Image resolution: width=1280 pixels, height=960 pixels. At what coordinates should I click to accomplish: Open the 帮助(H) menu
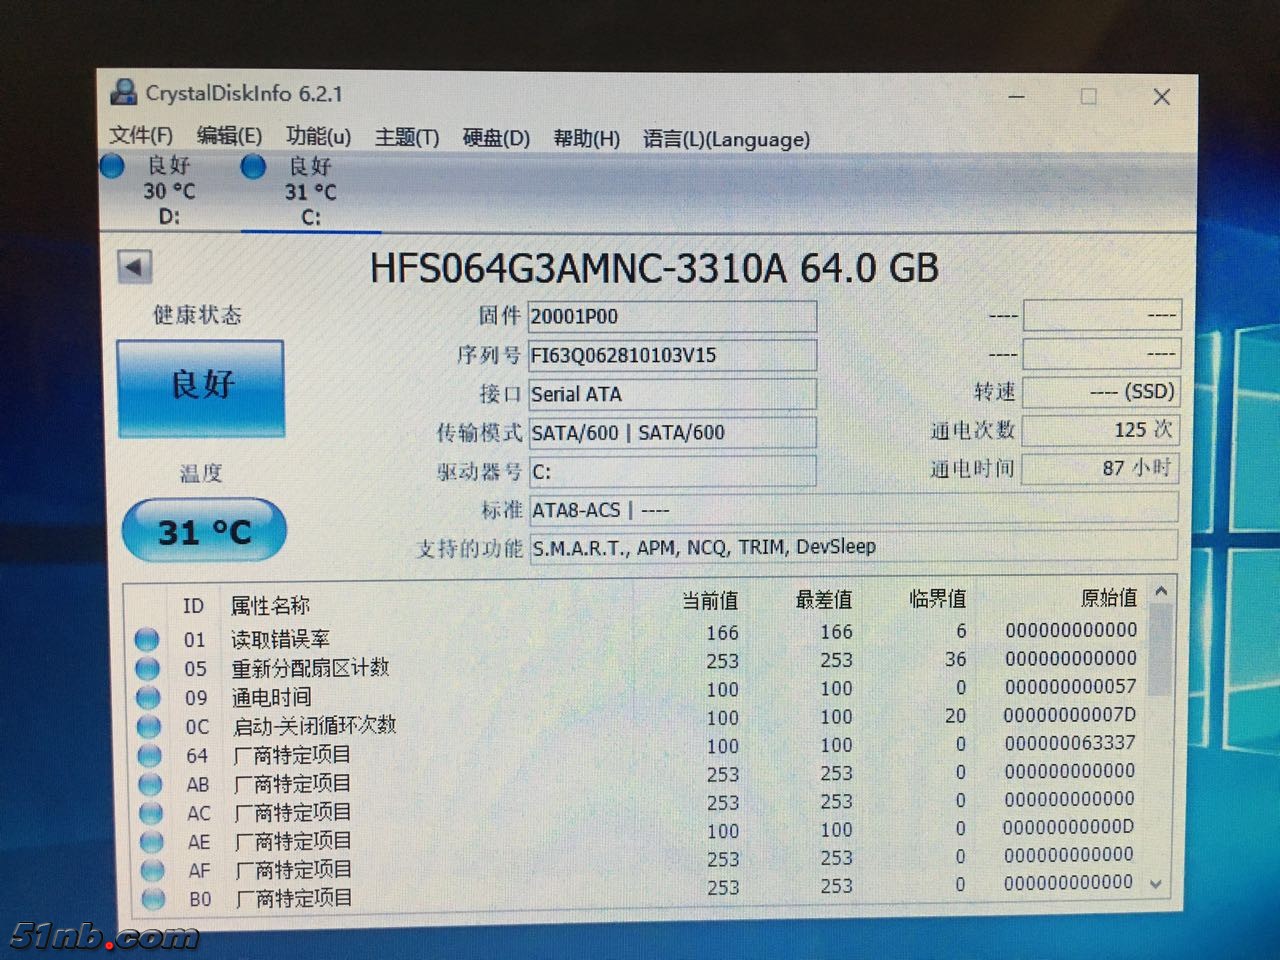(587, 139)
